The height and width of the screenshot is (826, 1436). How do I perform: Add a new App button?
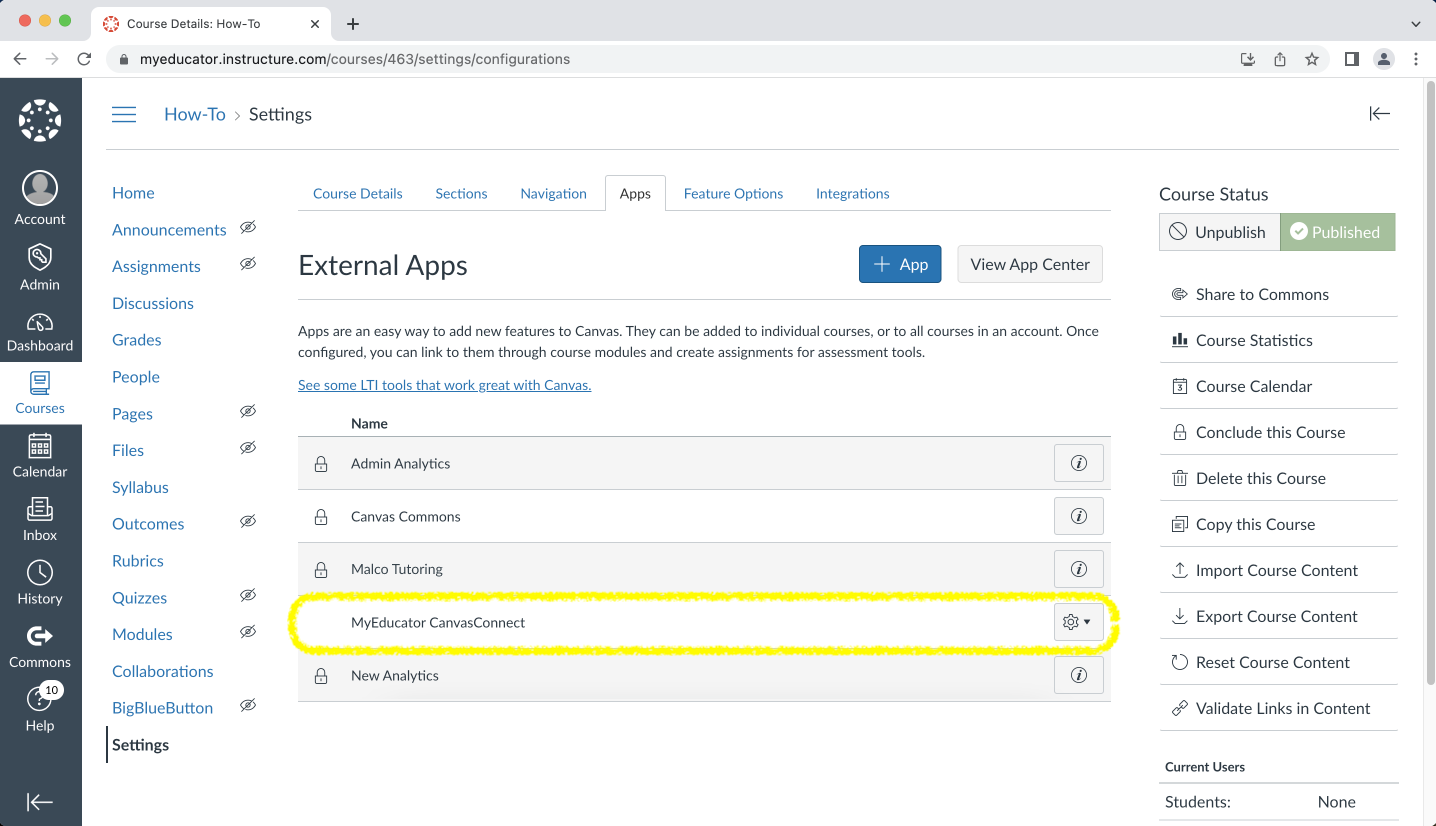900,264
